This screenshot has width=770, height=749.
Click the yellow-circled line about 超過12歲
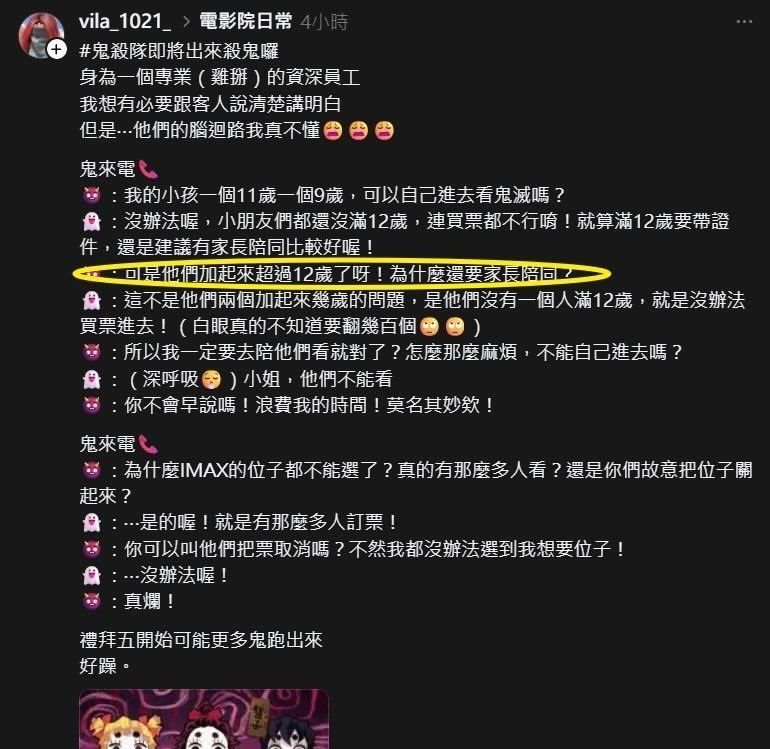coord(342,274)
